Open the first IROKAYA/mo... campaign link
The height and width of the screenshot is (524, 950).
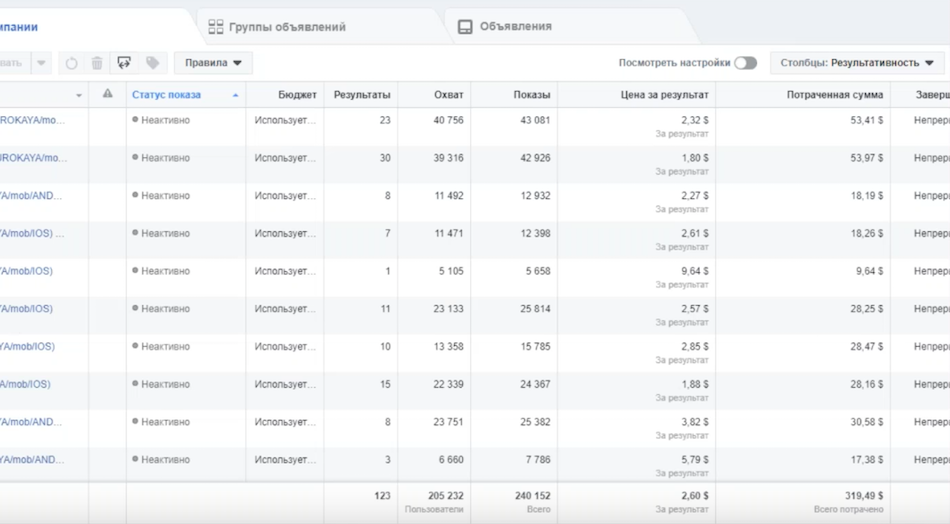pyautogui.click(x=32, y=120)
